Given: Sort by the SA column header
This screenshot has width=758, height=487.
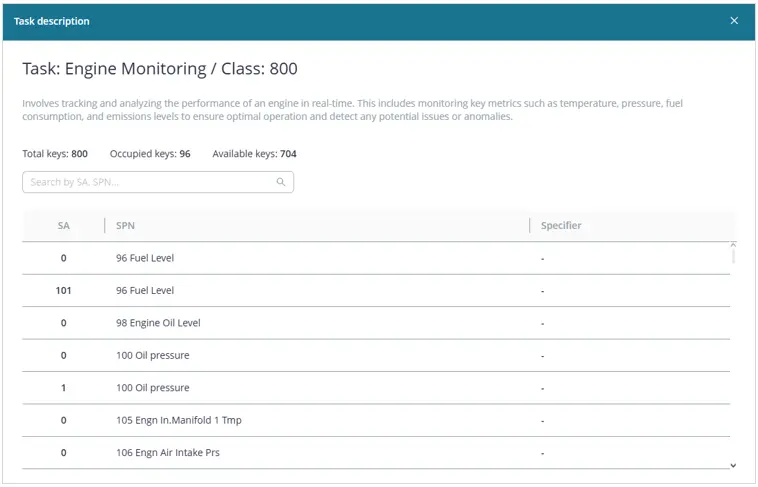Looking at the screenshot, I should [64, 226].
